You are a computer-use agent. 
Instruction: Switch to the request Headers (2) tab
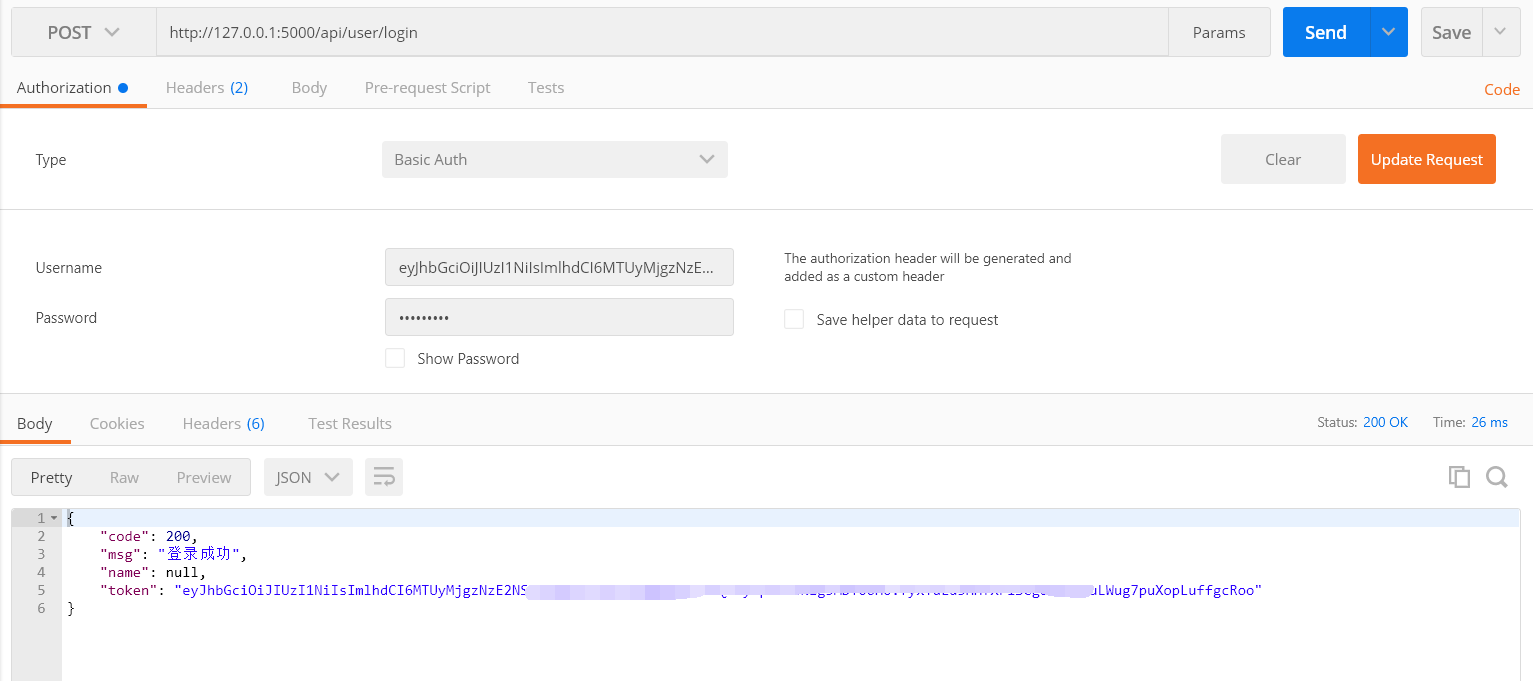pos(206,88)
